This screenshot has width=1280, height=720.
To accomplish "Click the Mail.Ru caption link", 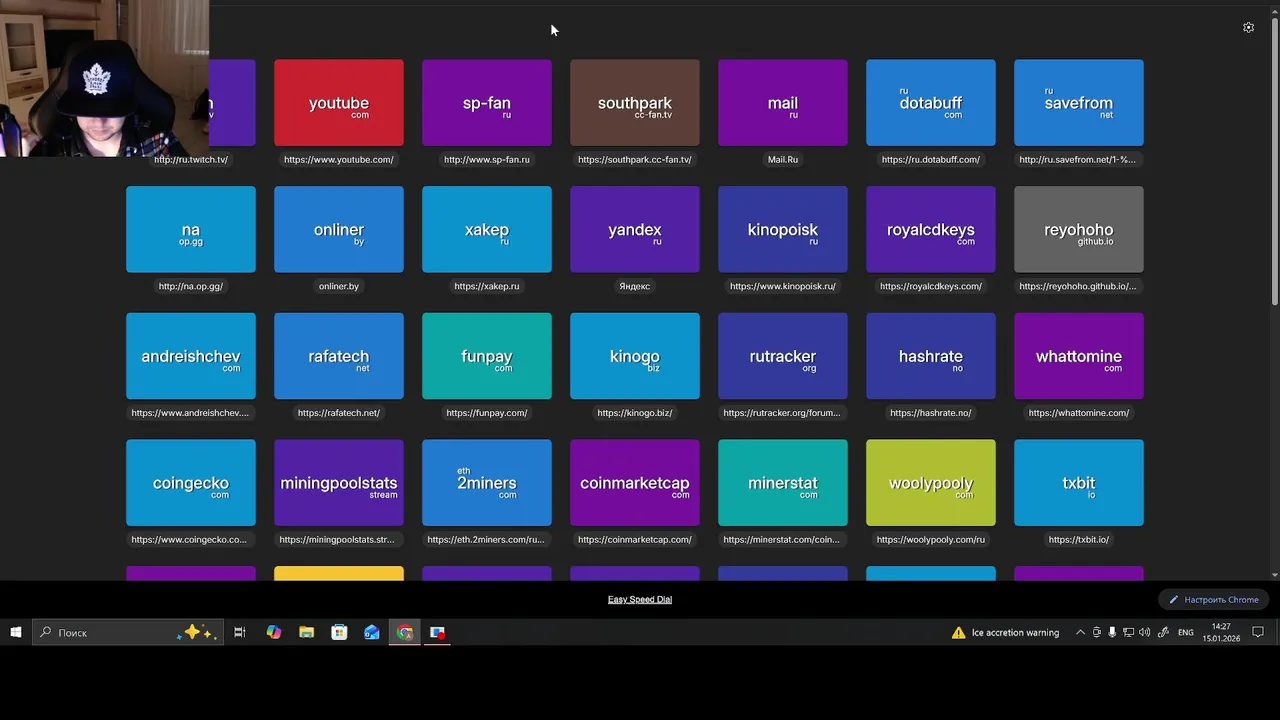I will pyautogui.click(x=783, y=159).
